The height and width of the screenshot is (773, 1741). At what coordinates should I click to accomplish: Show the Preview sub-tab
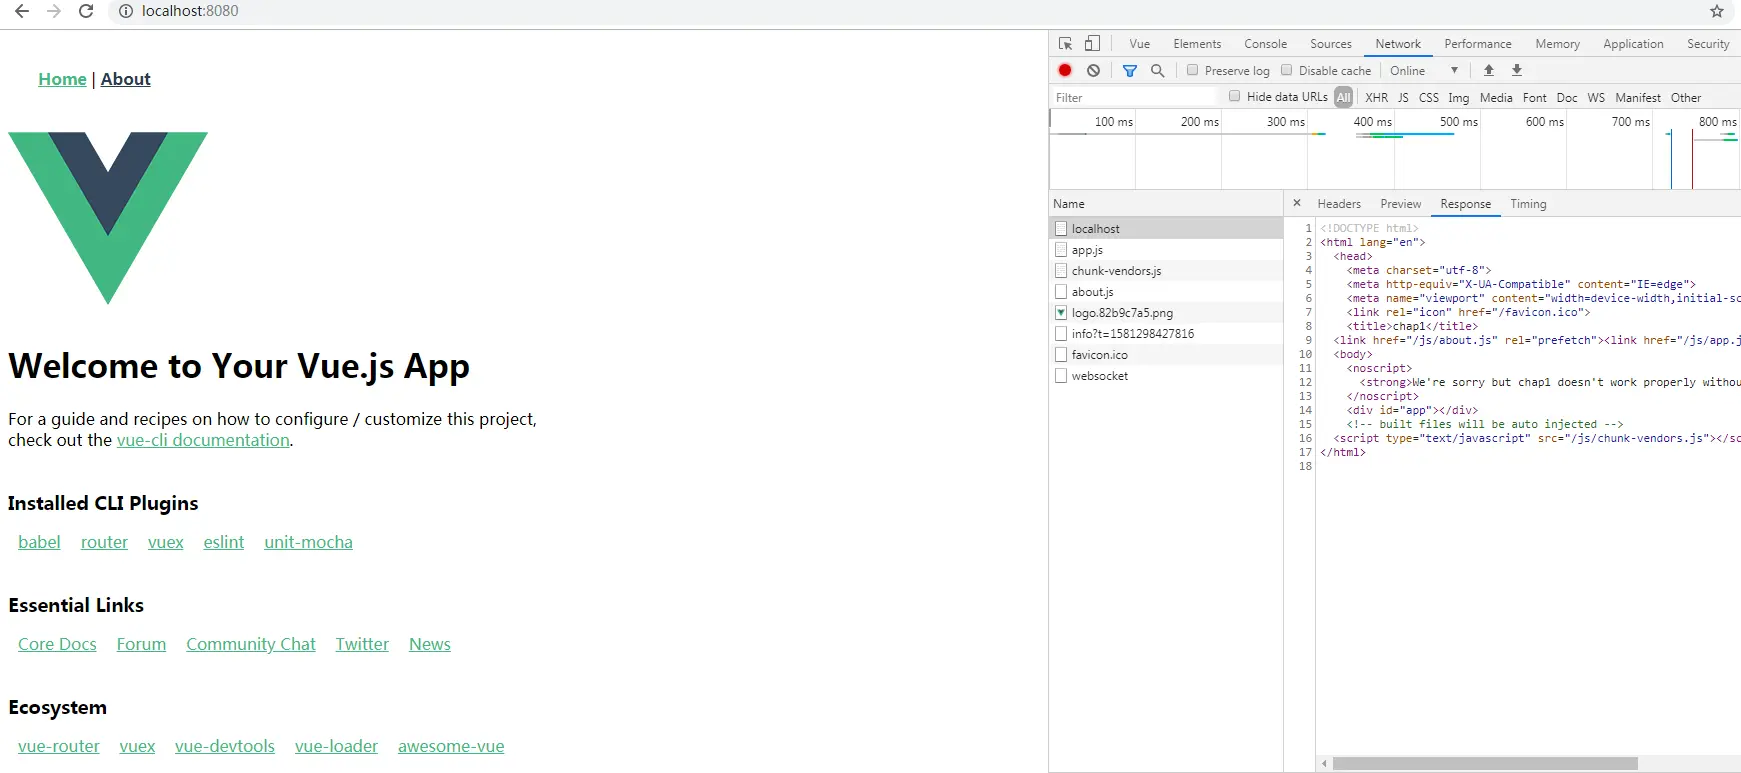(x=1400, y=204)
